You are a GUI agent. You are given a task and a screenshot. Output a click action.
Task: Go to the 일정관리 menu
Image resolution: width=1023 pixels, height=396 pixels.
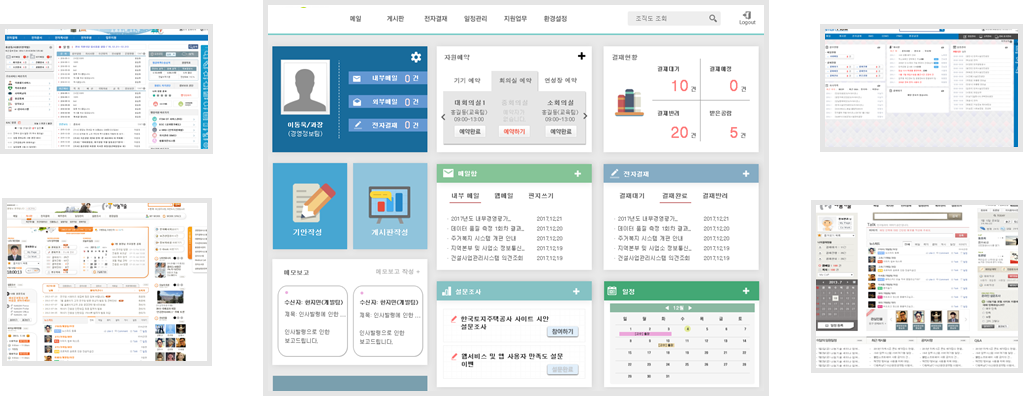pyautogui.click(x=475, y=19)
